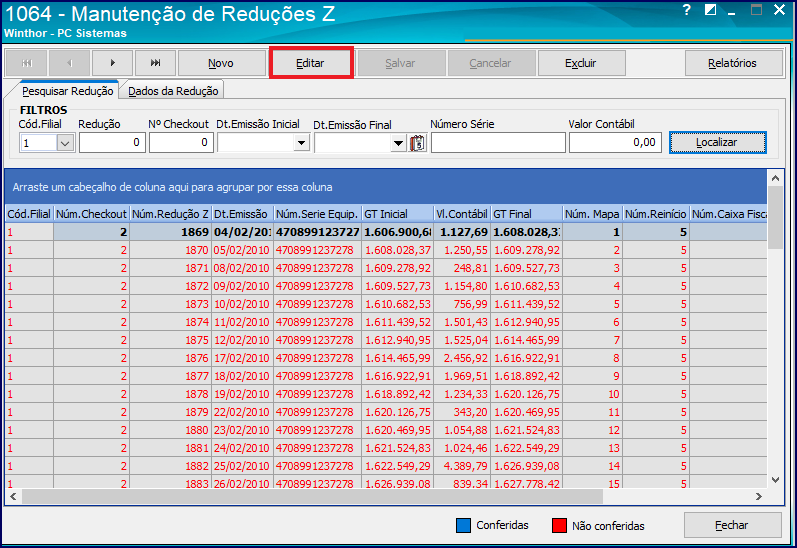Select the row with redução 1869

pos(386,232)
